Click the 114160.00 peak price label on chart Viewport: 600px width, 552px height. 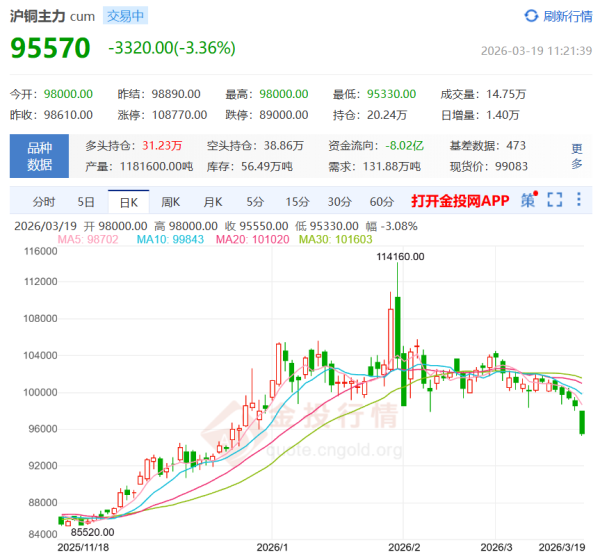tap(400, 257)
